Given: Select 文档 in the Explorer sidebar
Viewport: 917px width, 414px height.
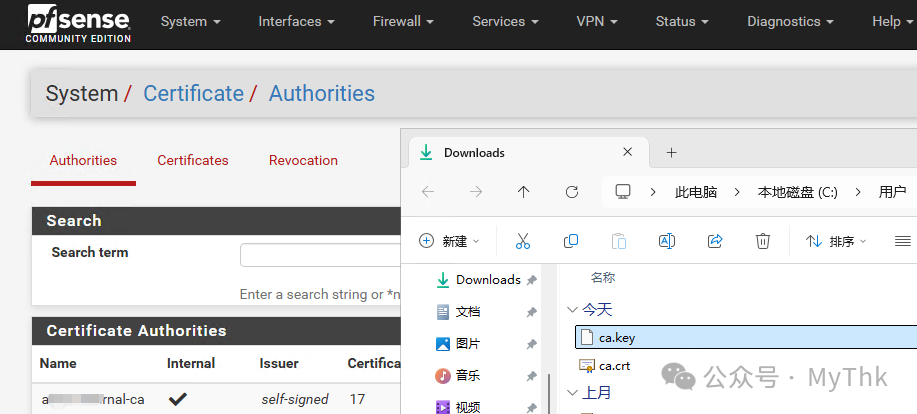Looking at the screenshot, I should click(x=458, y=312).
